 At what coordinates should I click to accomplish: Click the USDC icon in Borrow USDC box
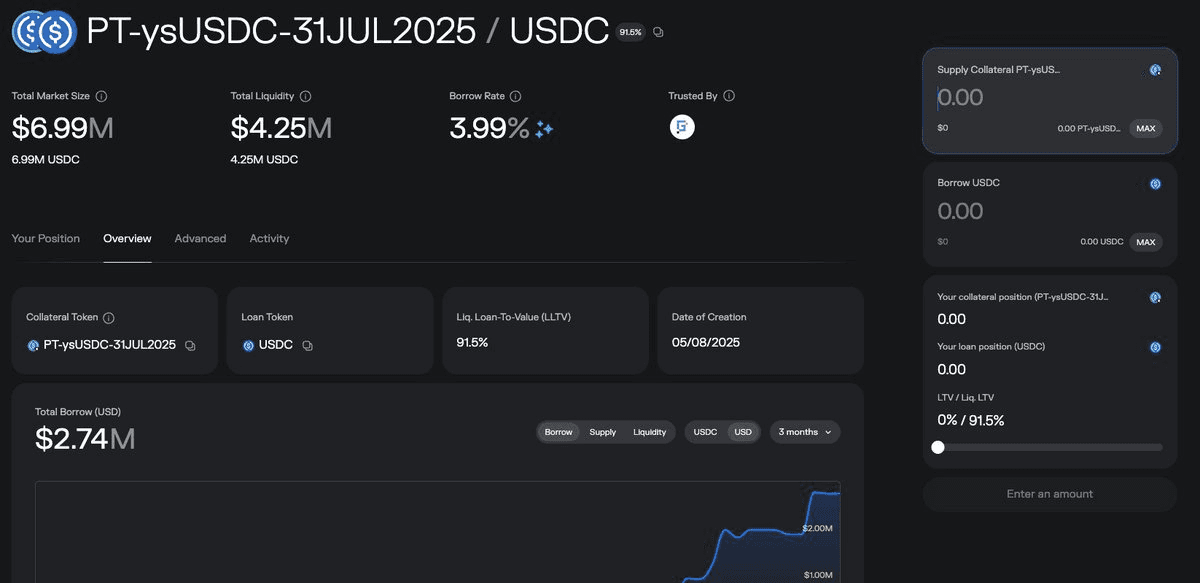[x=1155, y=184]
